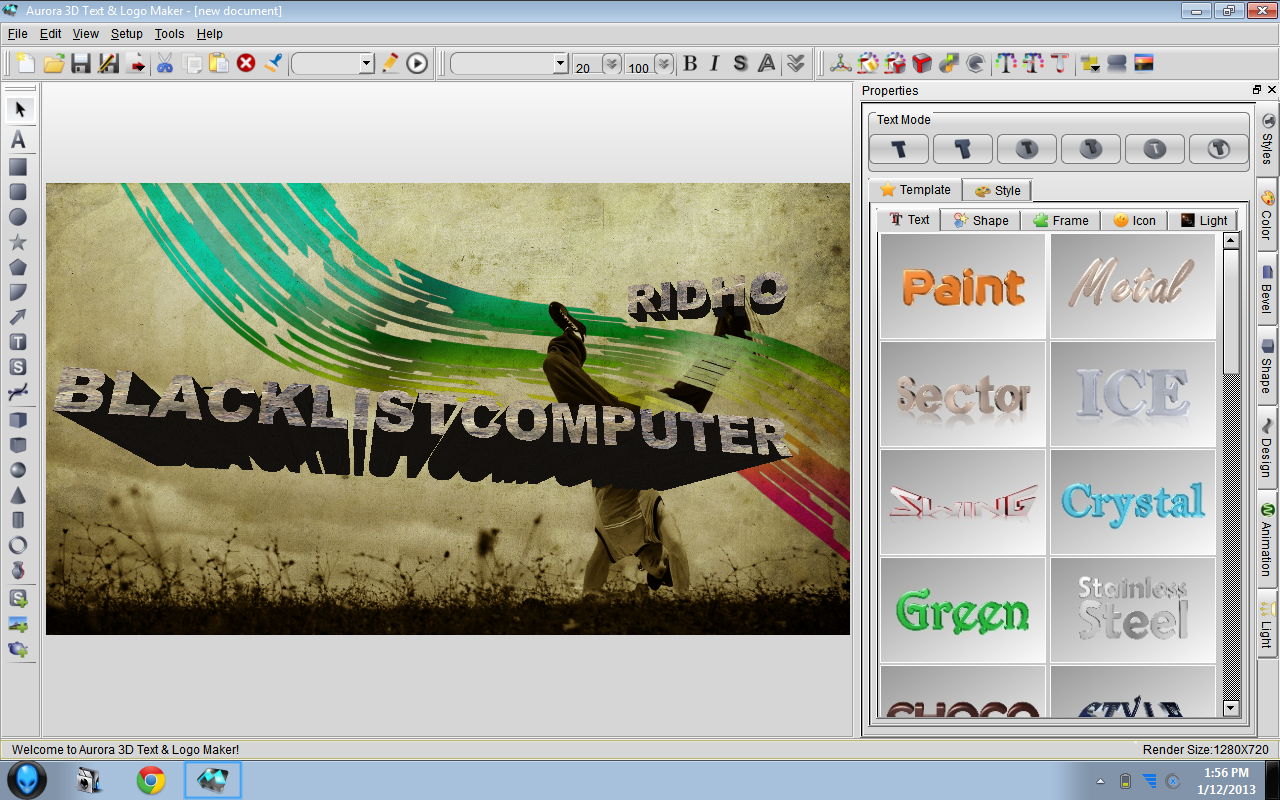Toggle italic text formatting
Viewport: 1280px width, 800px height.
714,63
